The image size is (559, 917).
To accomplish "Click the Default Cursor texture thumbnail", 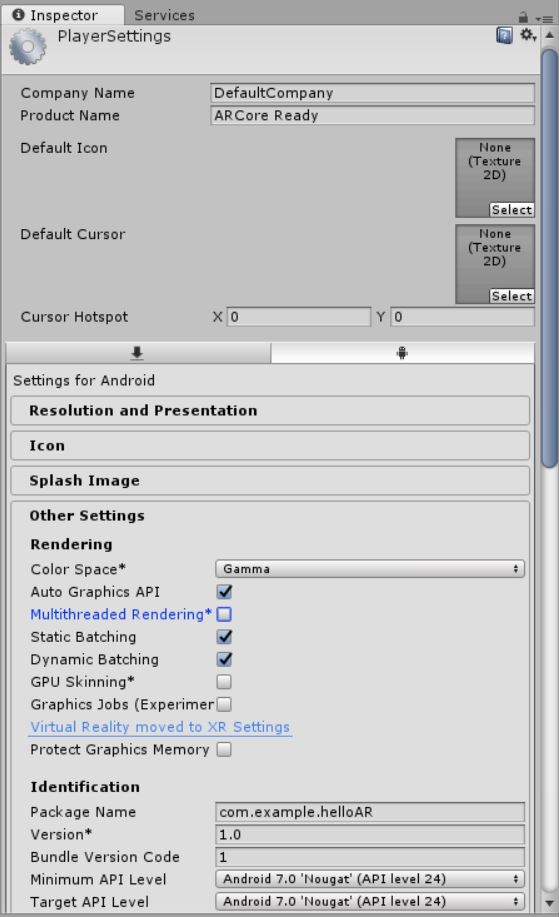I will tap(495, 264).
